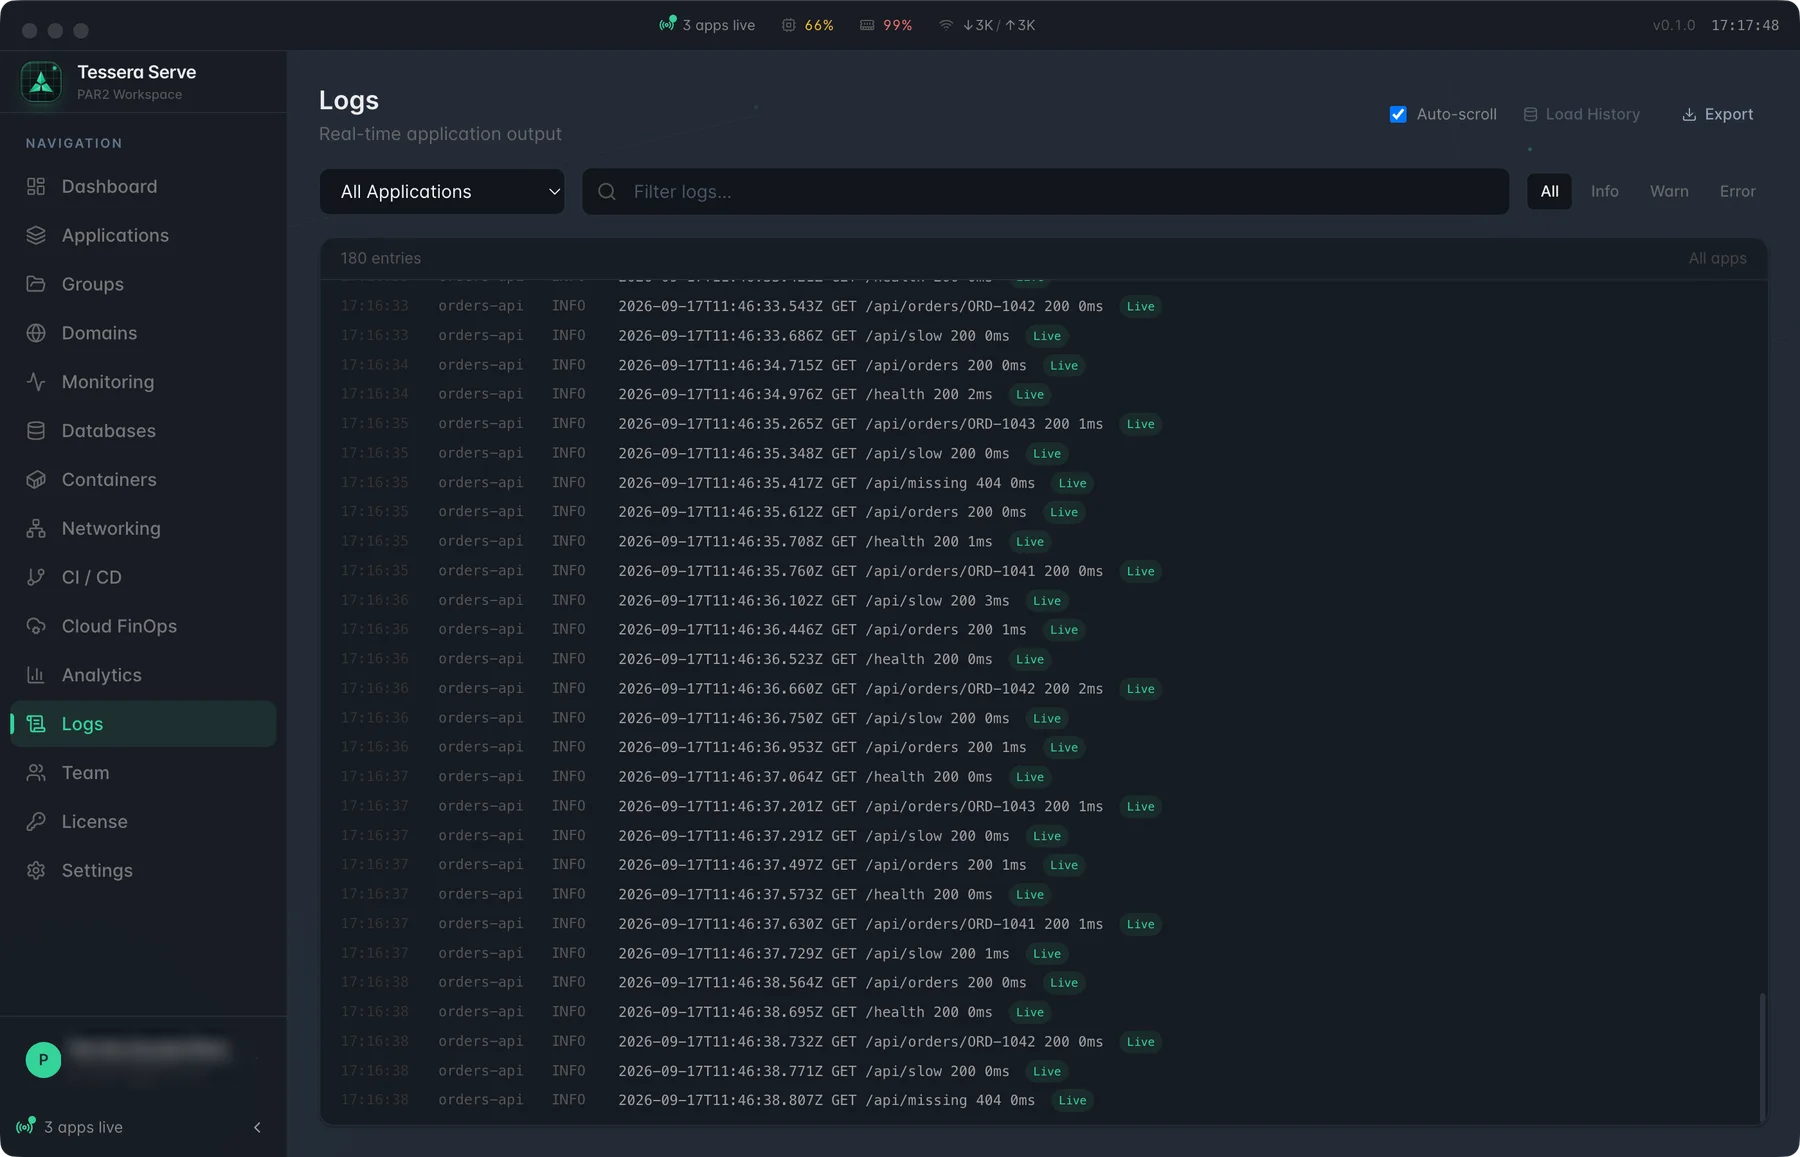This screenshot has width=1800, height=1157.
Task: Click the Networking nodes icon
Action: coord(36,528)
